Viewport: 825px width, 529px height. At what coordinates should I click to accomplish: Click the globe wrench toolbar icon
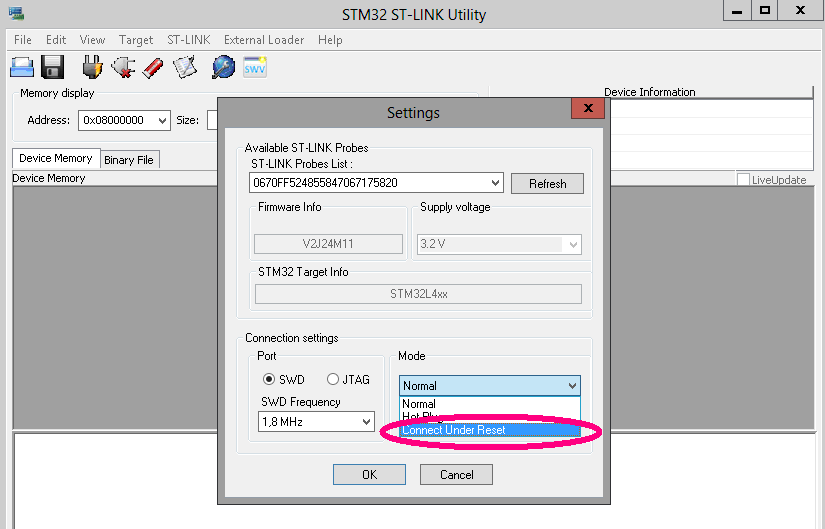point(224,67)
